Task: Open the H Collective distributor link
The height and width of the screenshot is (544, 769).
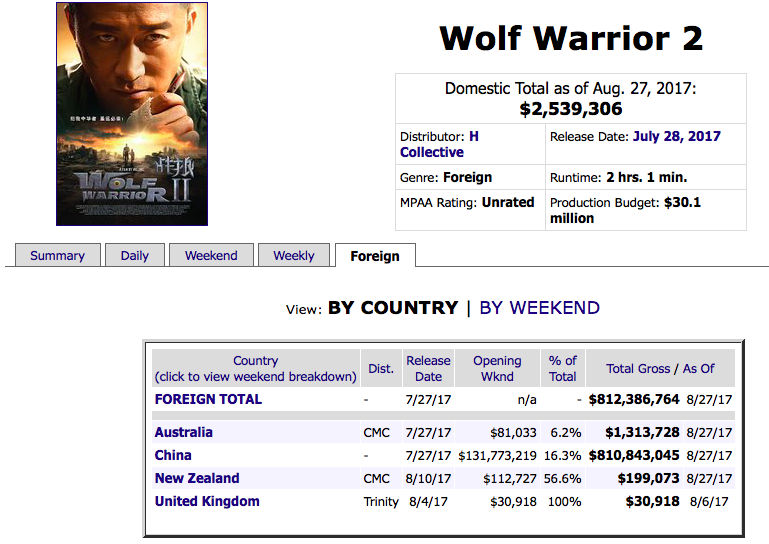Action: (x=432, y=144)
